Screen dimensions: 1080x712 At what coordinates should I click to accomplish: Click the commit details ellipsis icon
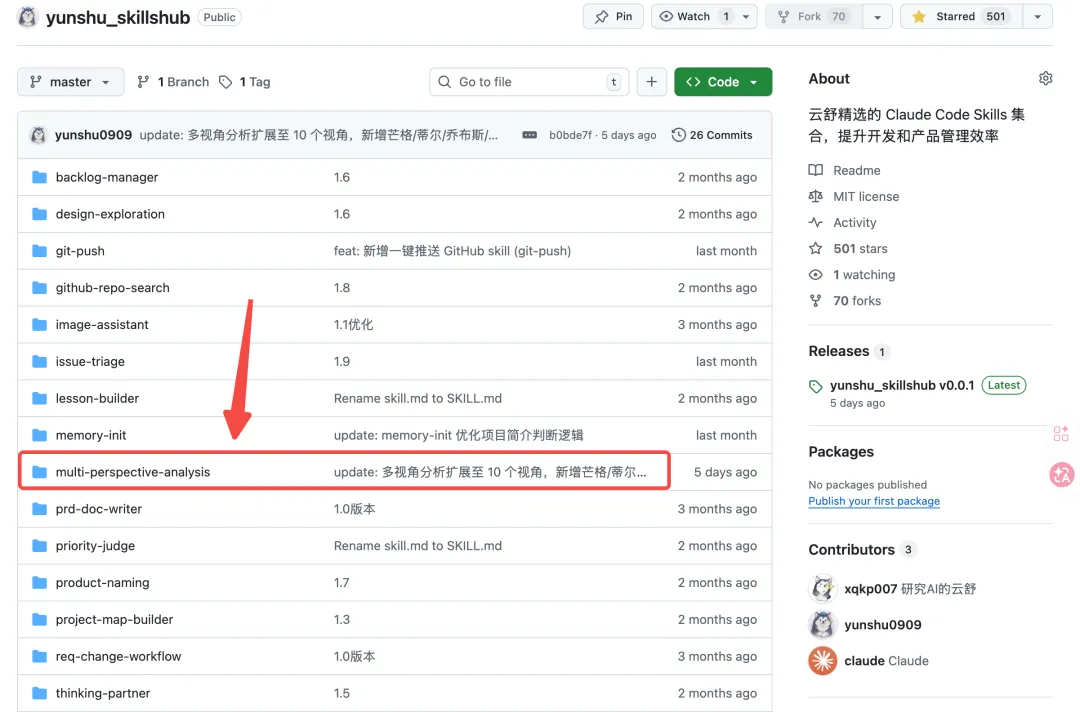coord(529,135)
